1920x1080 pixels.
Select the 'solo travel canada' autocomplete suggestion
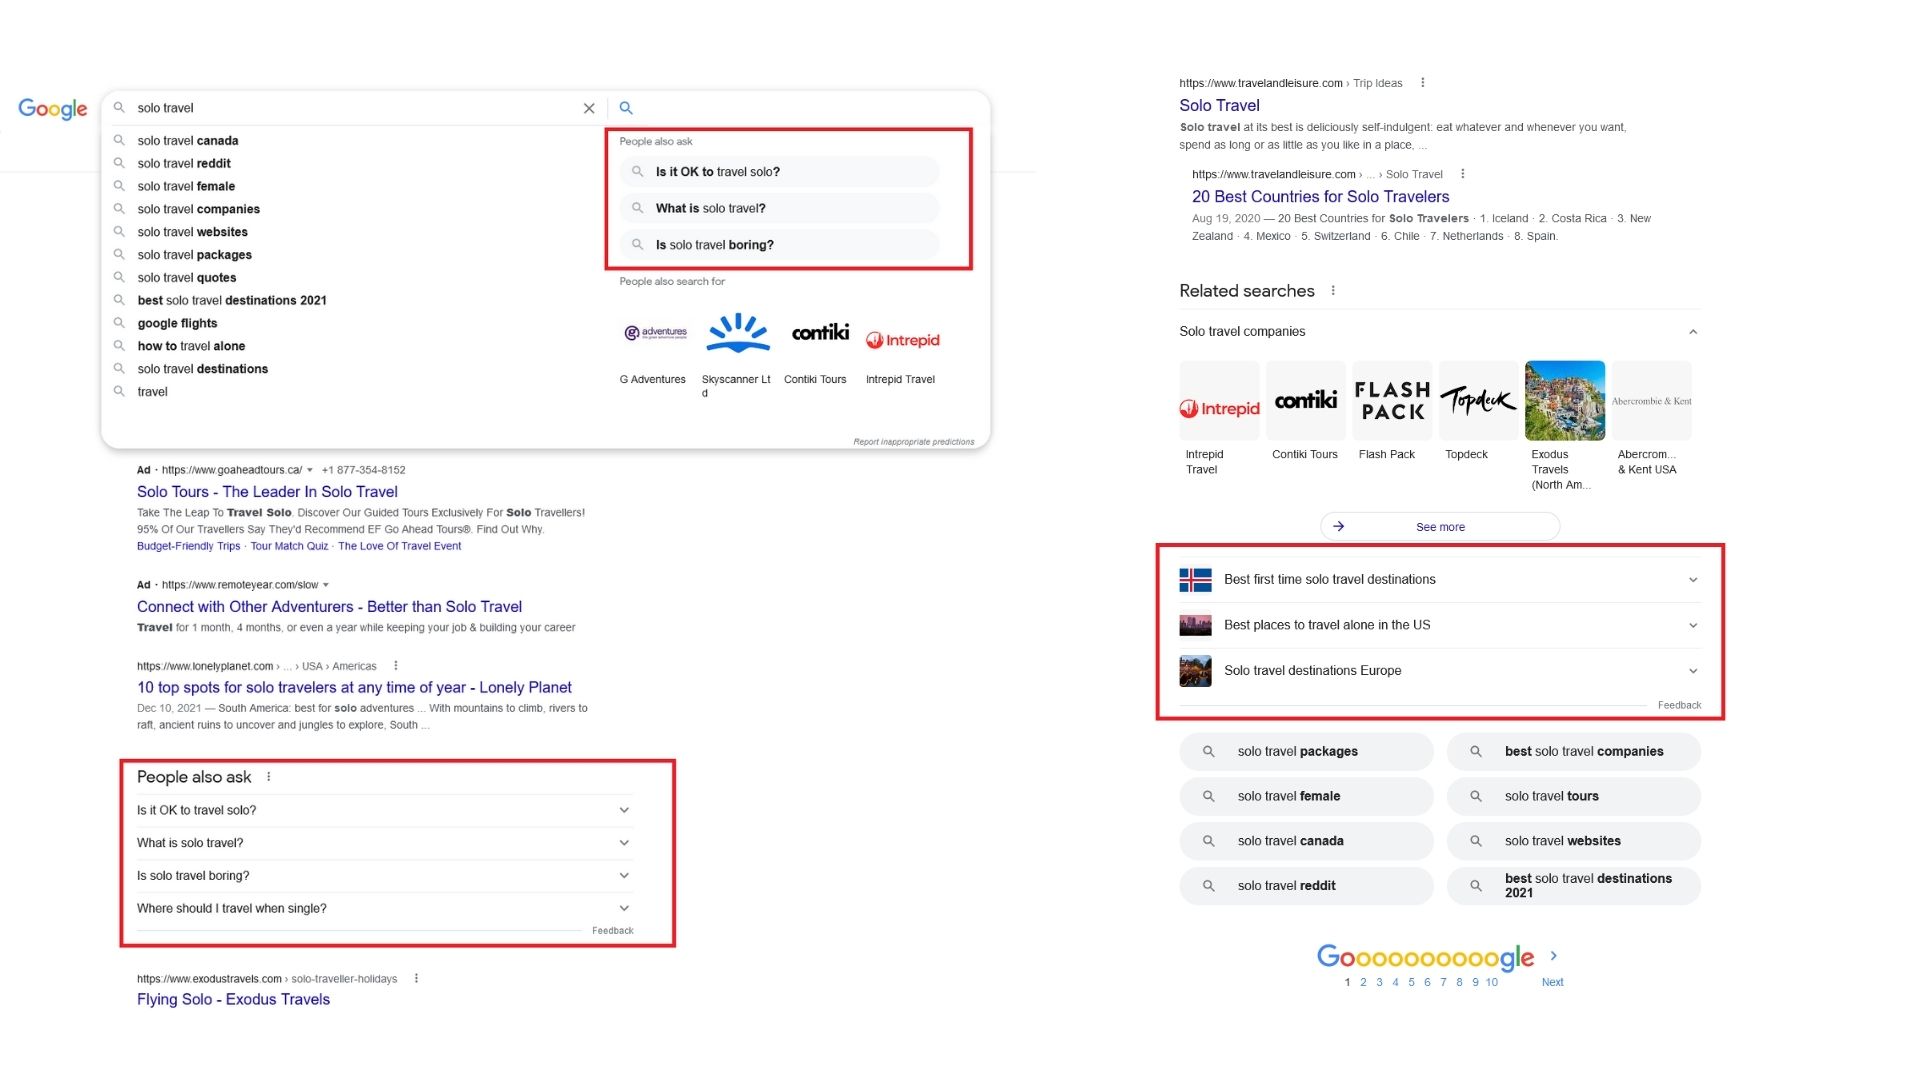[x=188, y=141]
